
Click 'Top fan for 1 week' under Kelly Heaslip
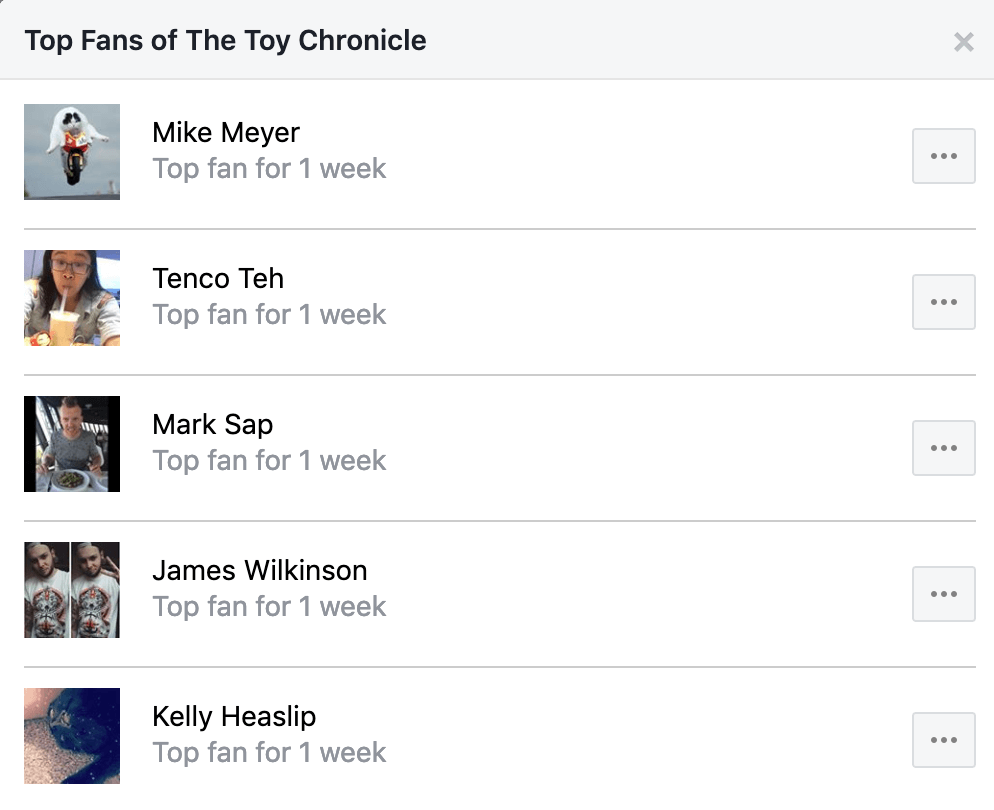[269, 753]
